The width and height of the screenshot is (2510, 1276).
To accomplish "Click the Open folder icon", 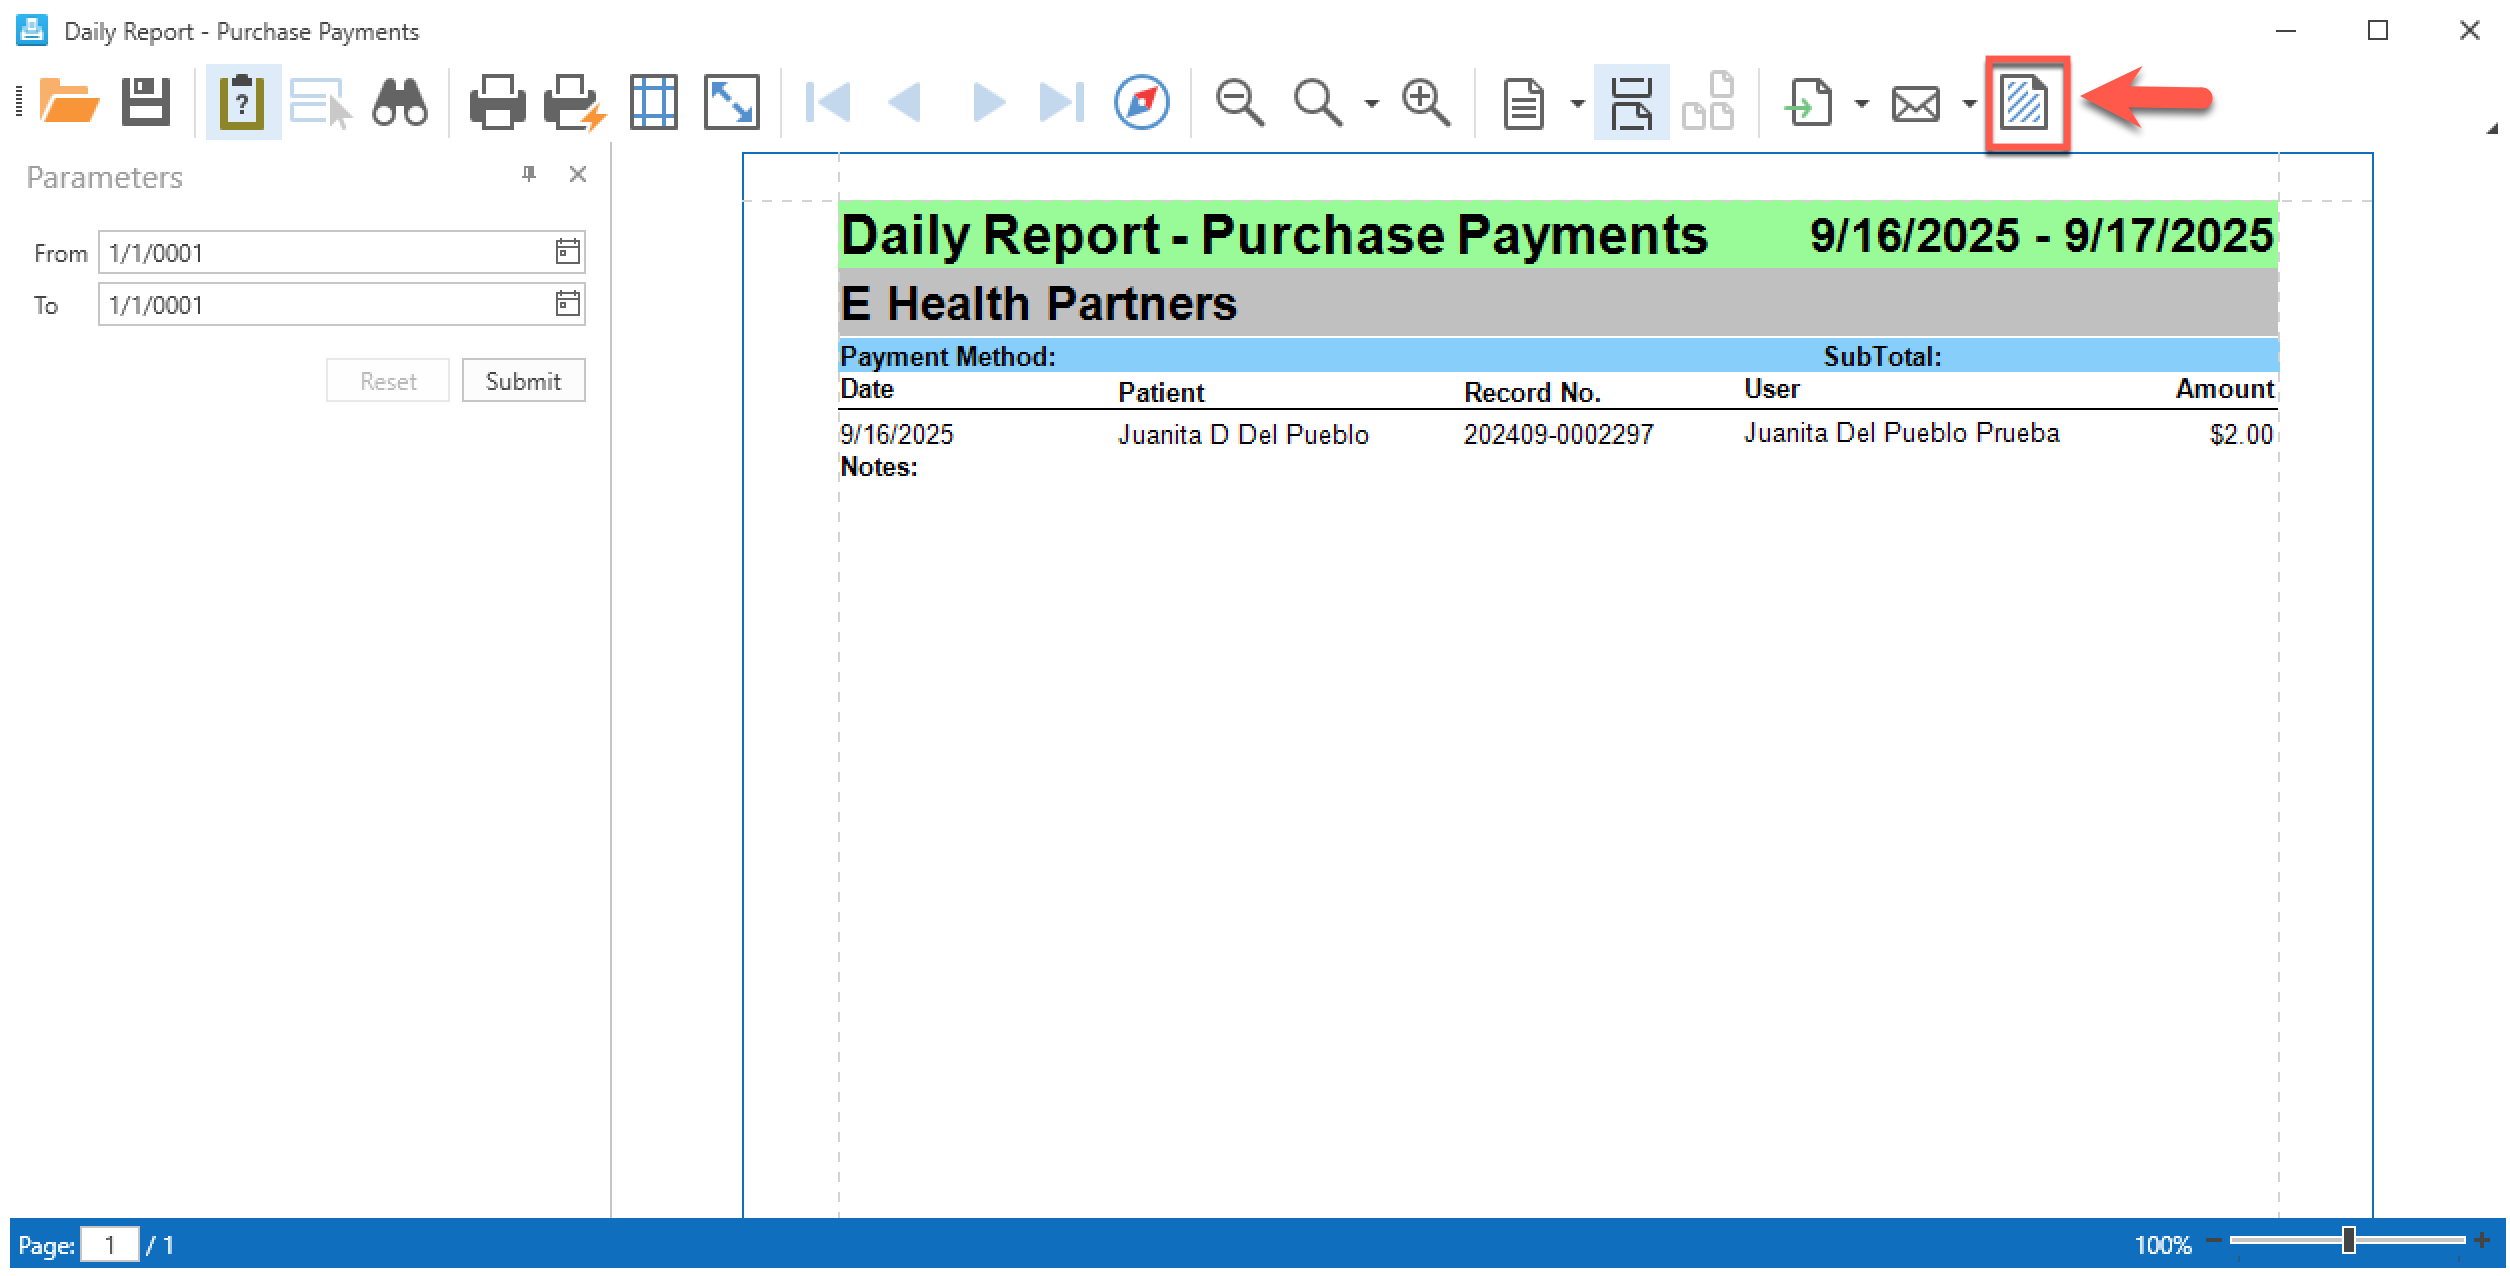I will pos(68,102).
